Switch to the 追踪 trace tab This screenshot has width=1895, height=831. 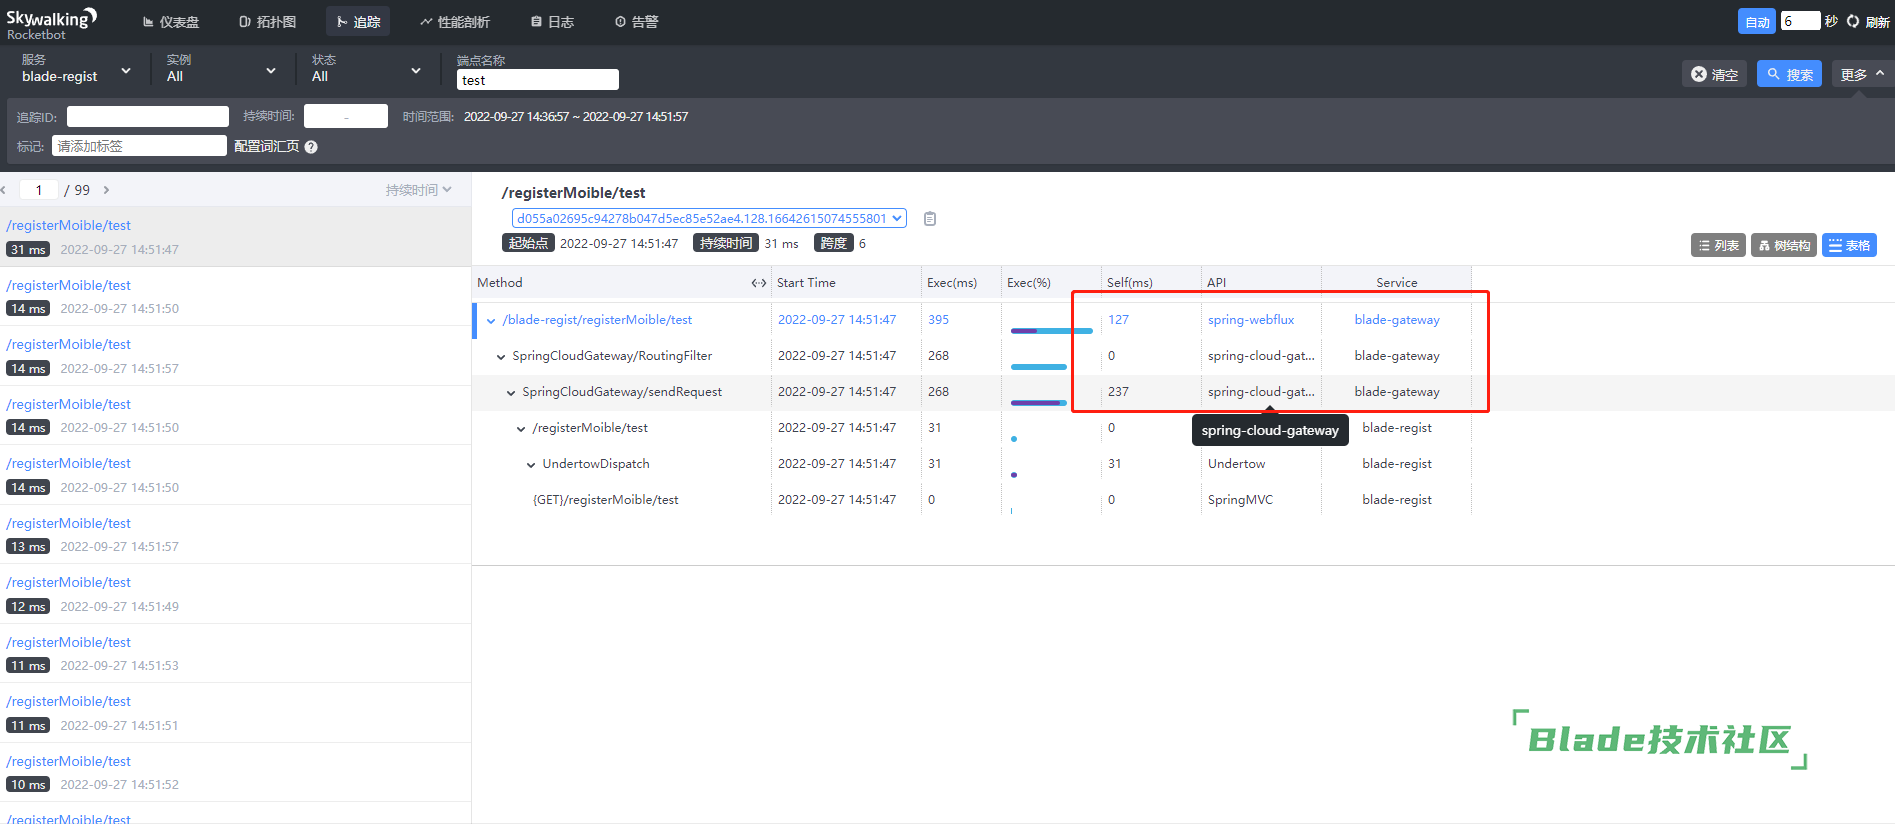tap(358, 22)
